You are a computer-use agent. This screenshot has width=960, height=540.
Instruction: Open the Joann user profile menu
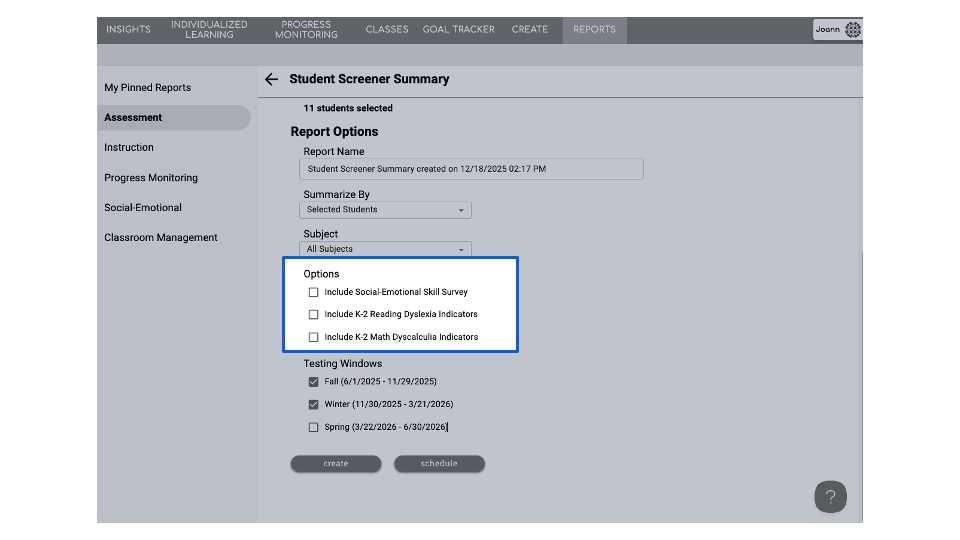(837, 29)
